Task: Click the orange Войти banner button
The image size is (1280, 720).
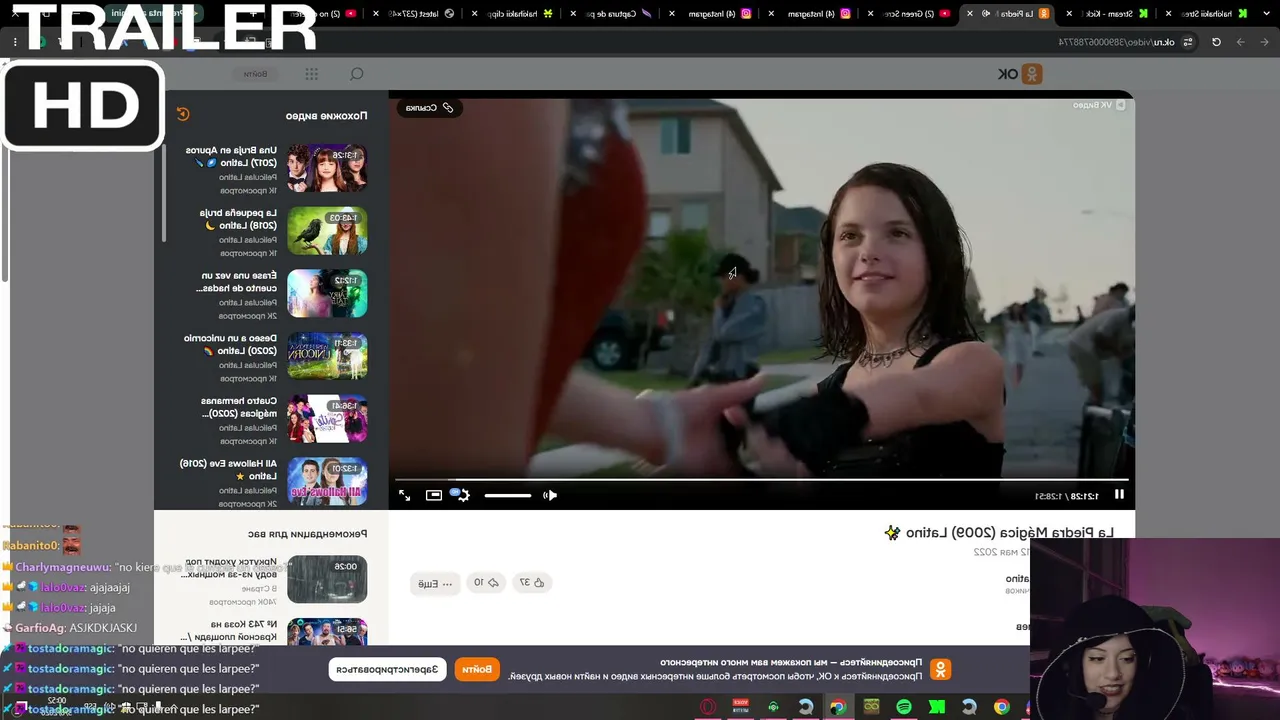Action: (x=476, y=669)
